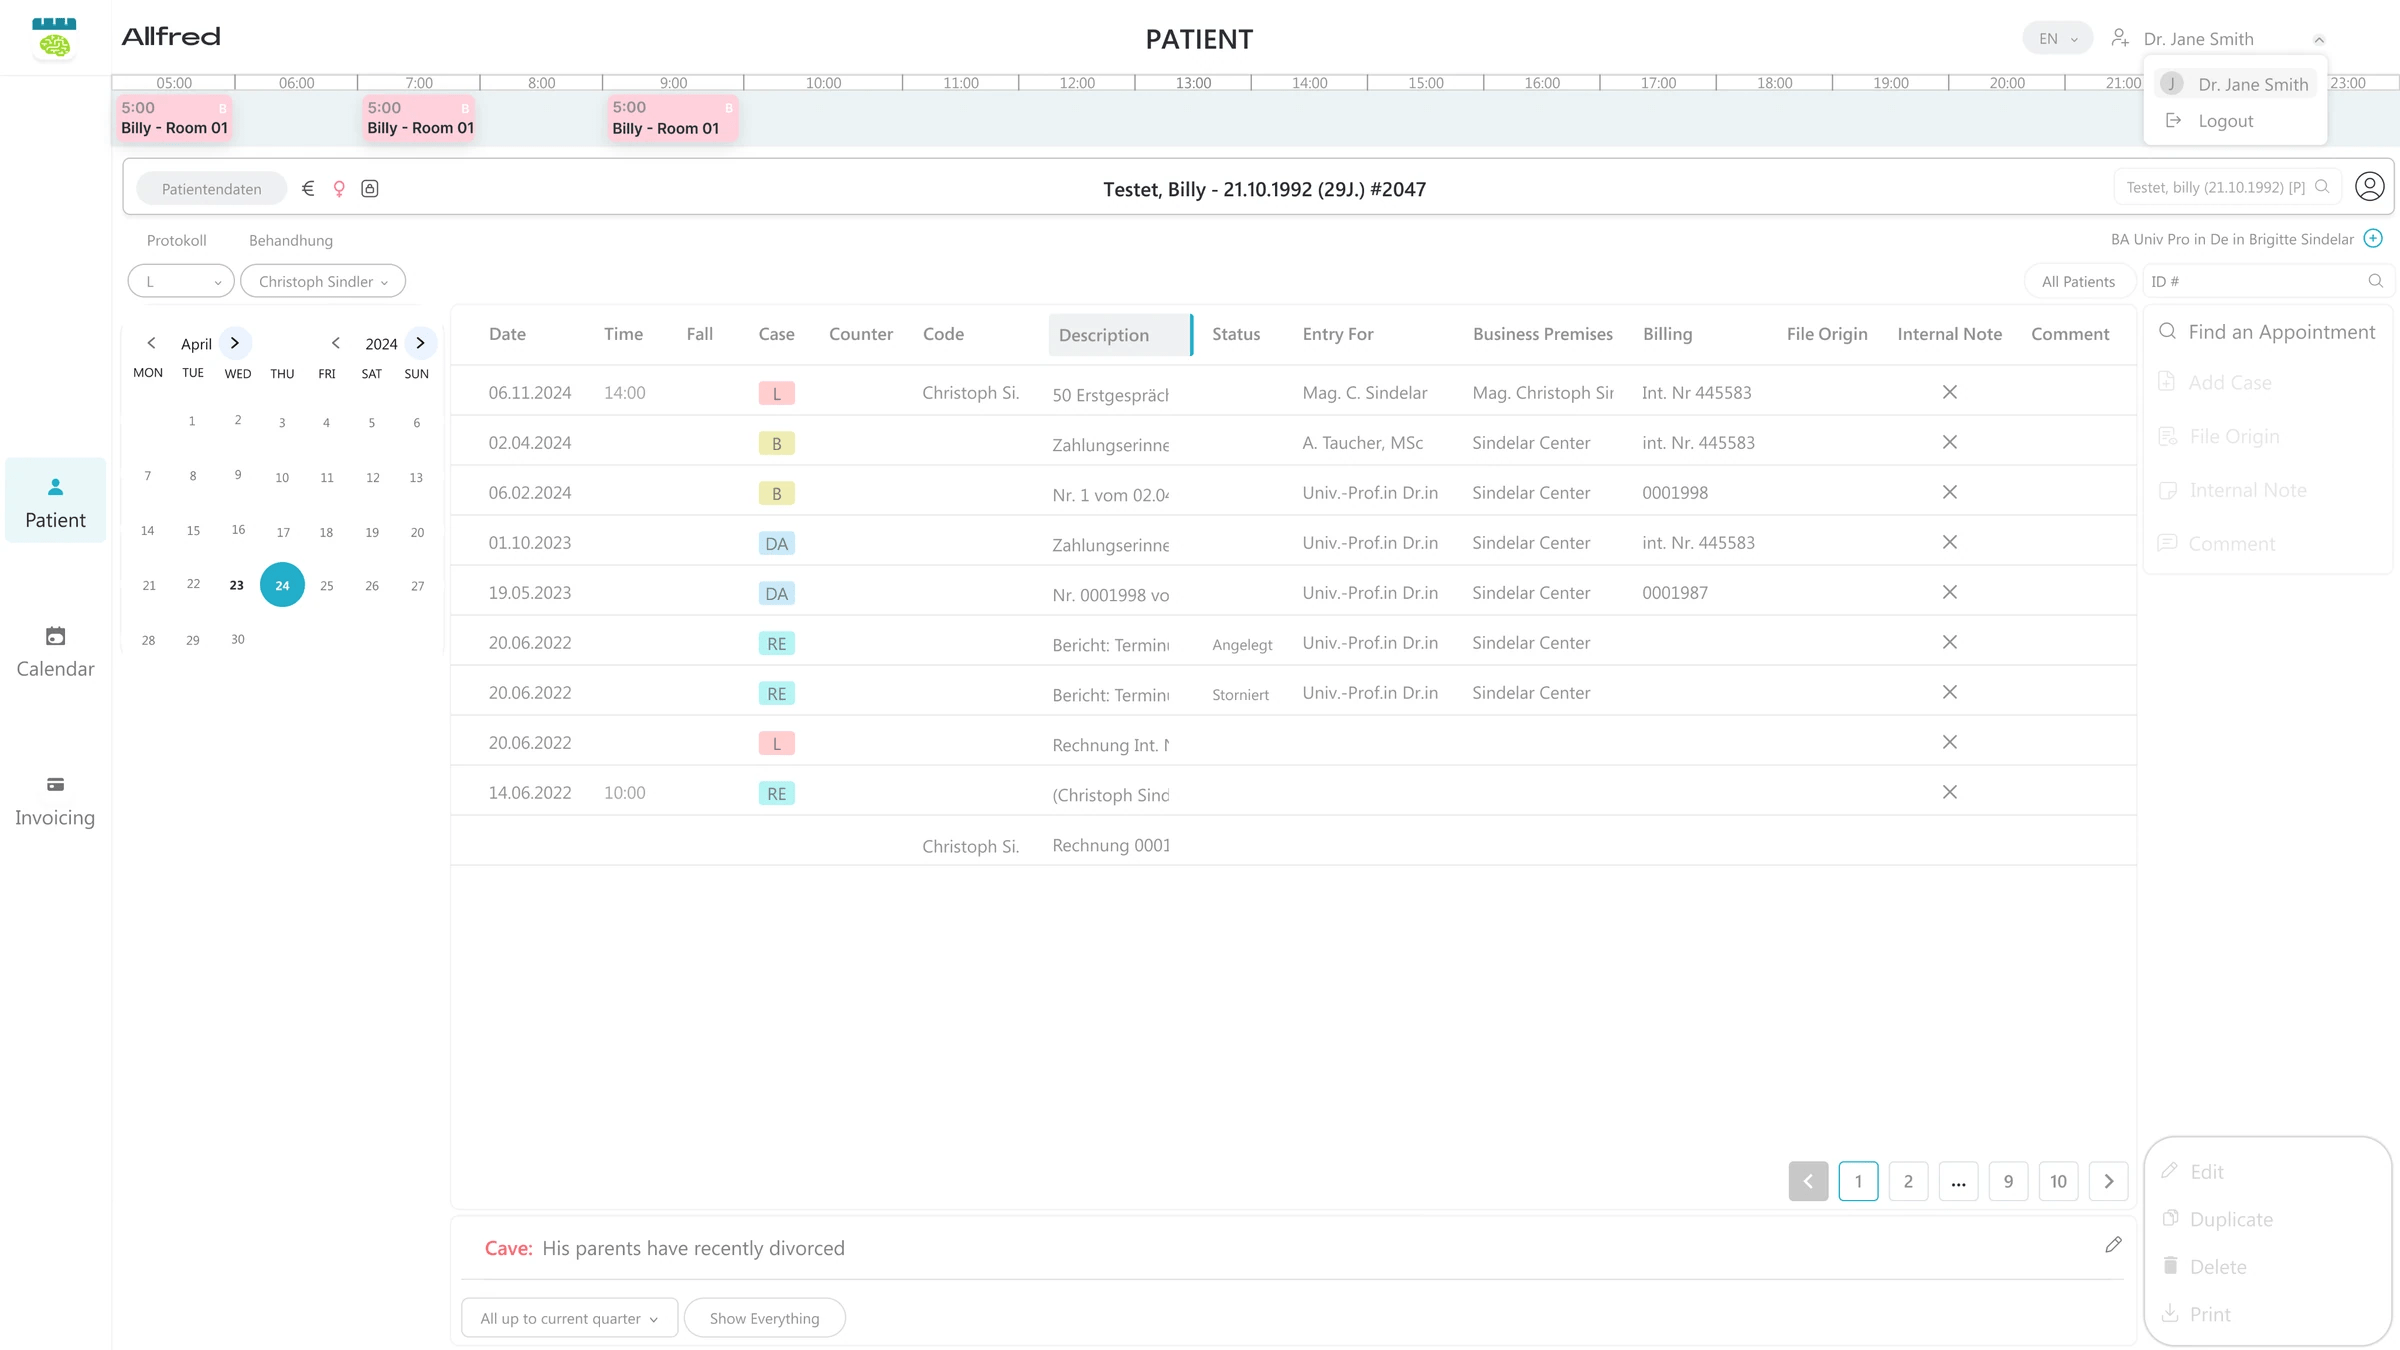Screen dimensions: 2400x1350
Task: Open Patient section in the sidebar
Action: click(x=55, y=501)
